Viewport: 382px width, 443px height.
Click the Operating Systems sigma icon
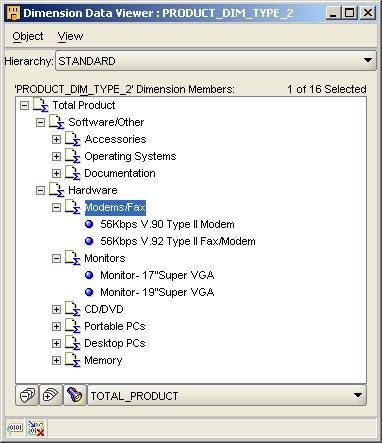click(73, 156)
